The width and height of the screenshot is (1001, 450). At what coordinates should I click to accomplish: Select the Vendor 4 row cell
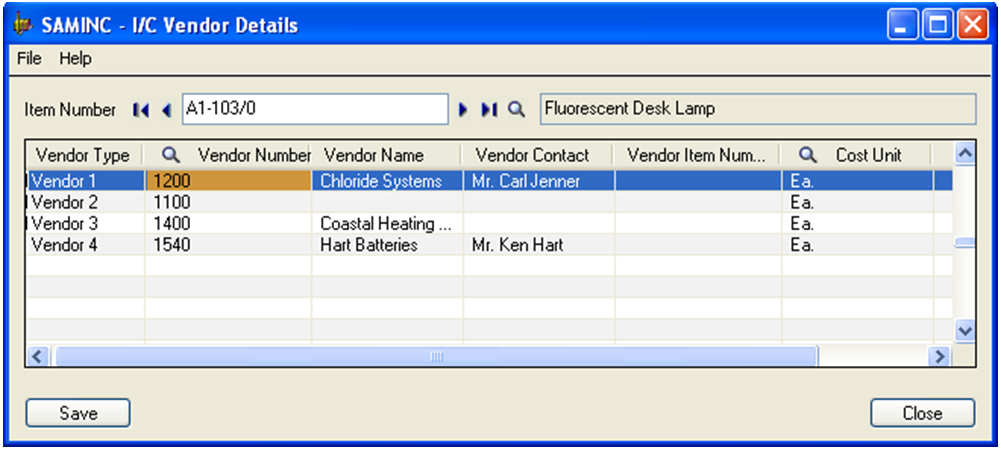tap(85, 245)
